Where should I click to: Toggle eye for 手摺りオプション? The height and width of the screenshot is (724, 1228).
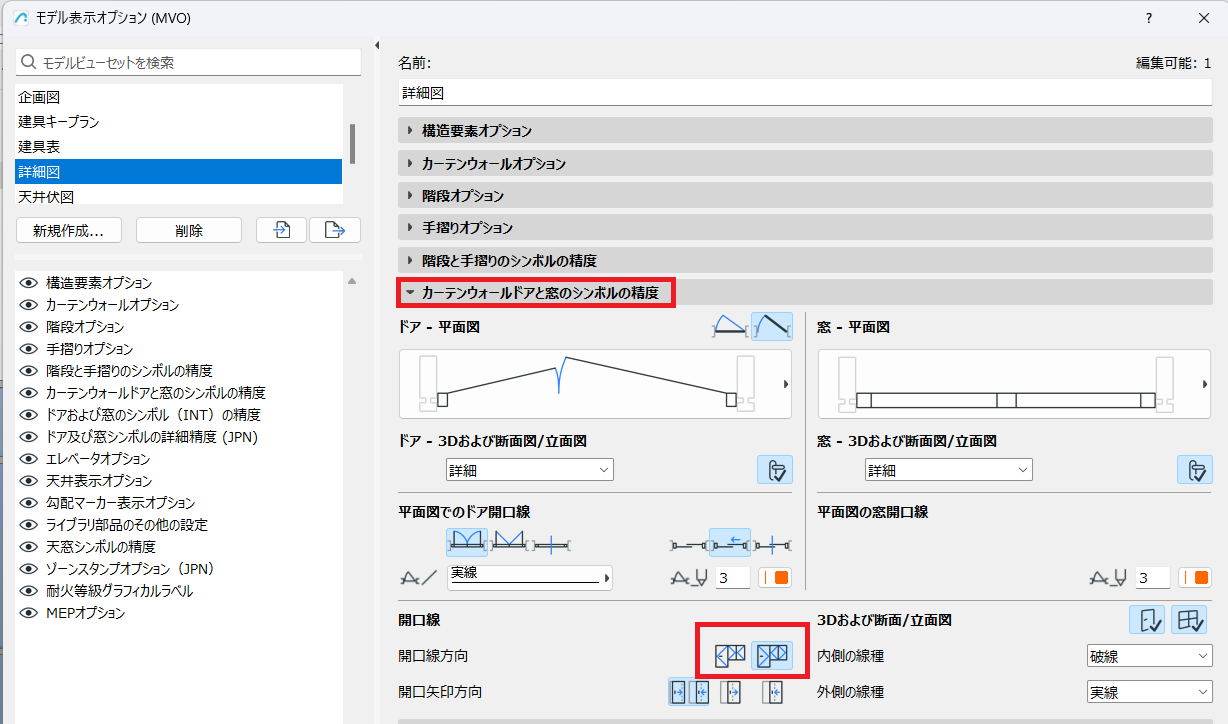click(x=28, y=349)
